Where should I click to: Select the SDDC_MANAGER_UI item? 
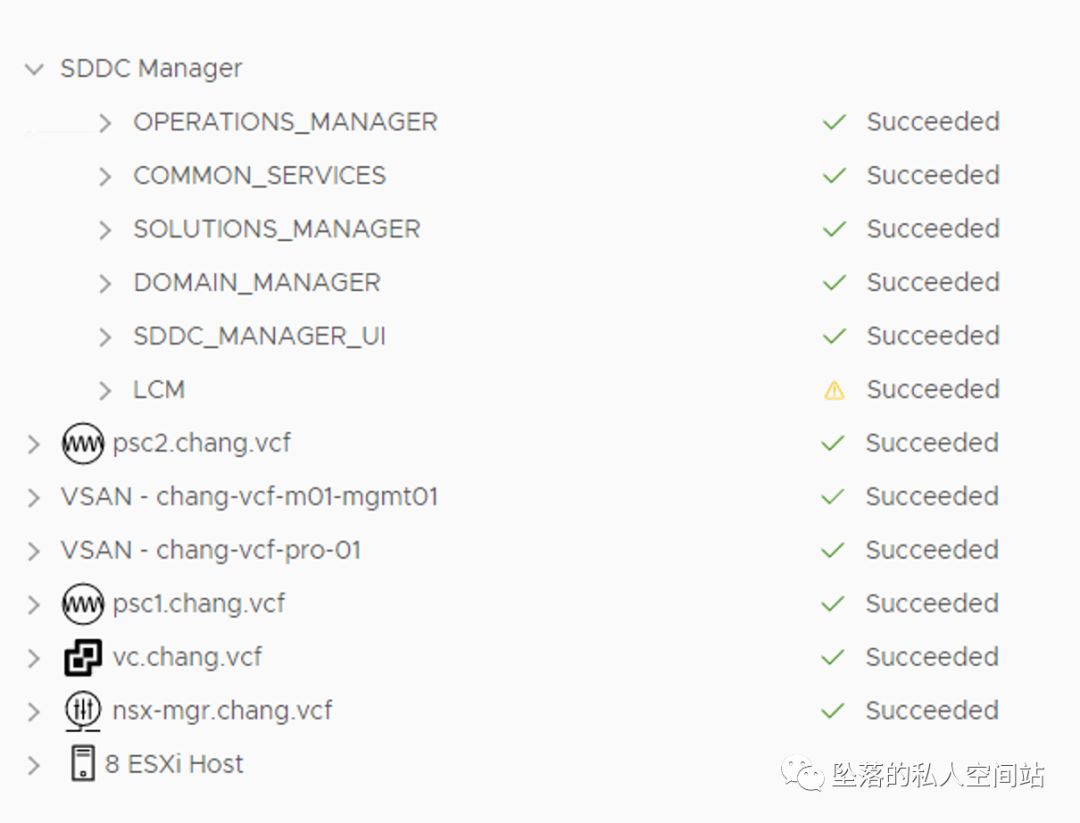[259, 336]
